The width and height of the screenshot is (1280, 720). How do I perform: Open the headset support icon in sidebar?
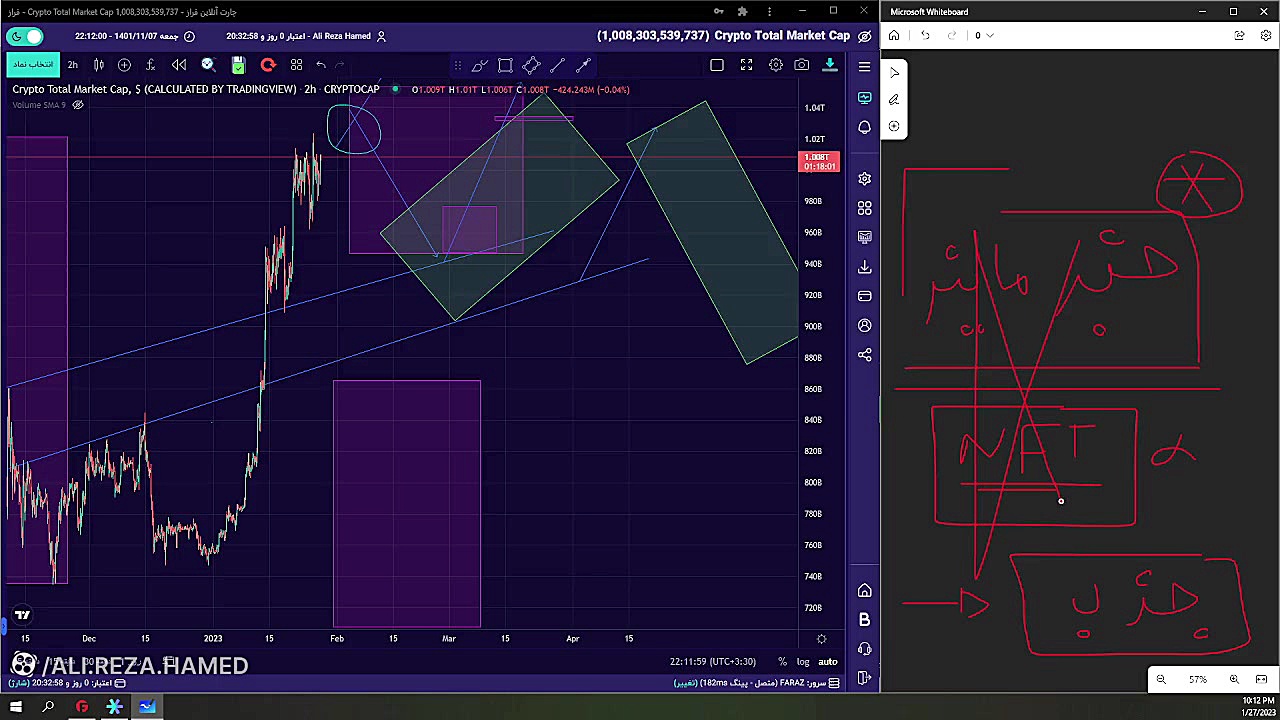[x=864, y=650]
